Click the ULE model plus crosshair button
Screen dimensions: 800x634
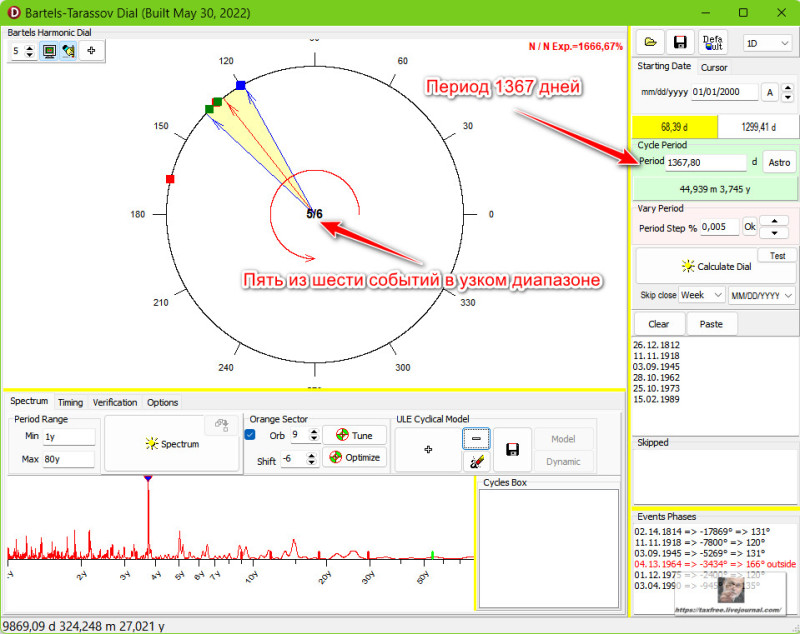(x=428, y=449)
